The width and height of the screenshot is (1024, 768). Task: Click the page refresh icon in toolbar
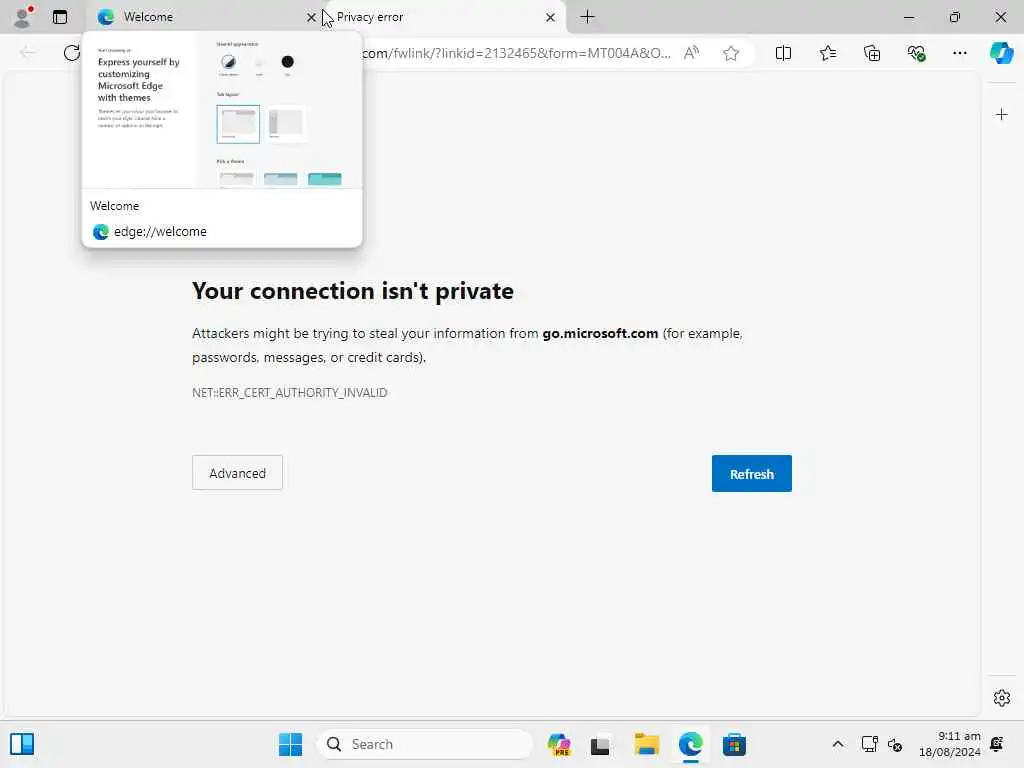pyautogui.click(x=71, y=53)
